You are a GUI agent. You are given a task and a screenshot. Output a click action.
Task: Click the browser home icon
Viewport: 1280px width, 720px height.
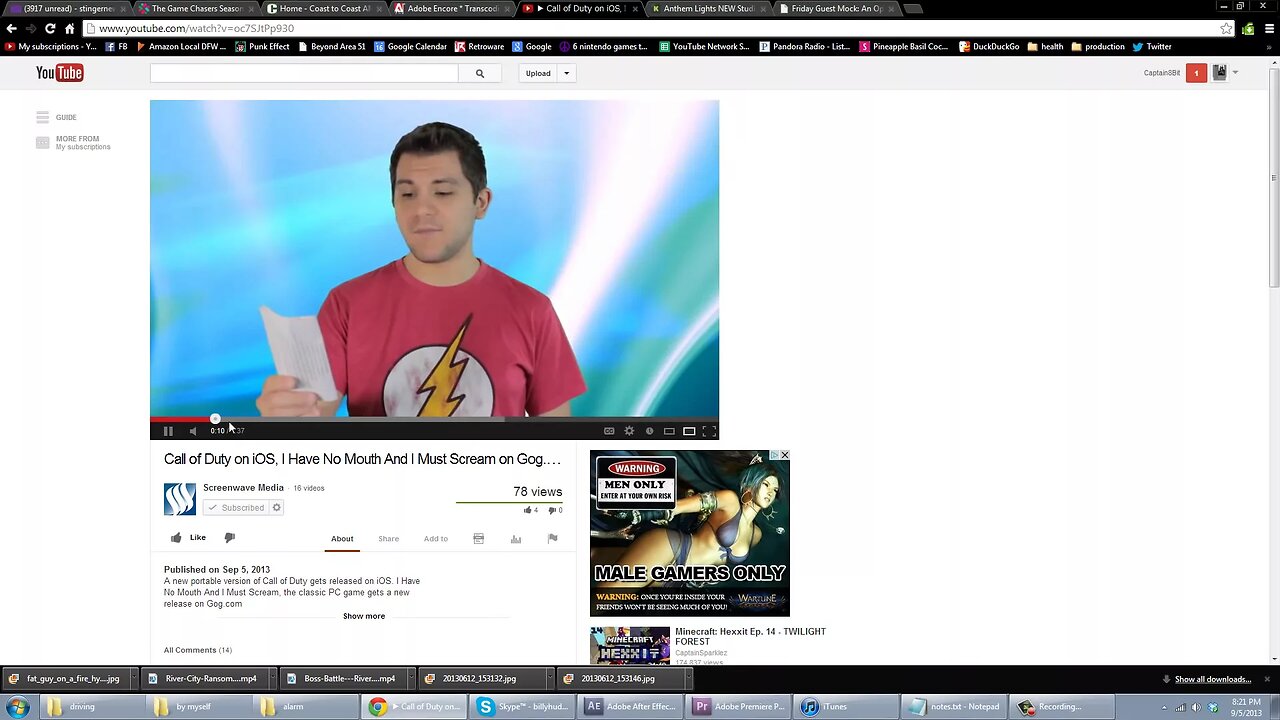point(69,28)
